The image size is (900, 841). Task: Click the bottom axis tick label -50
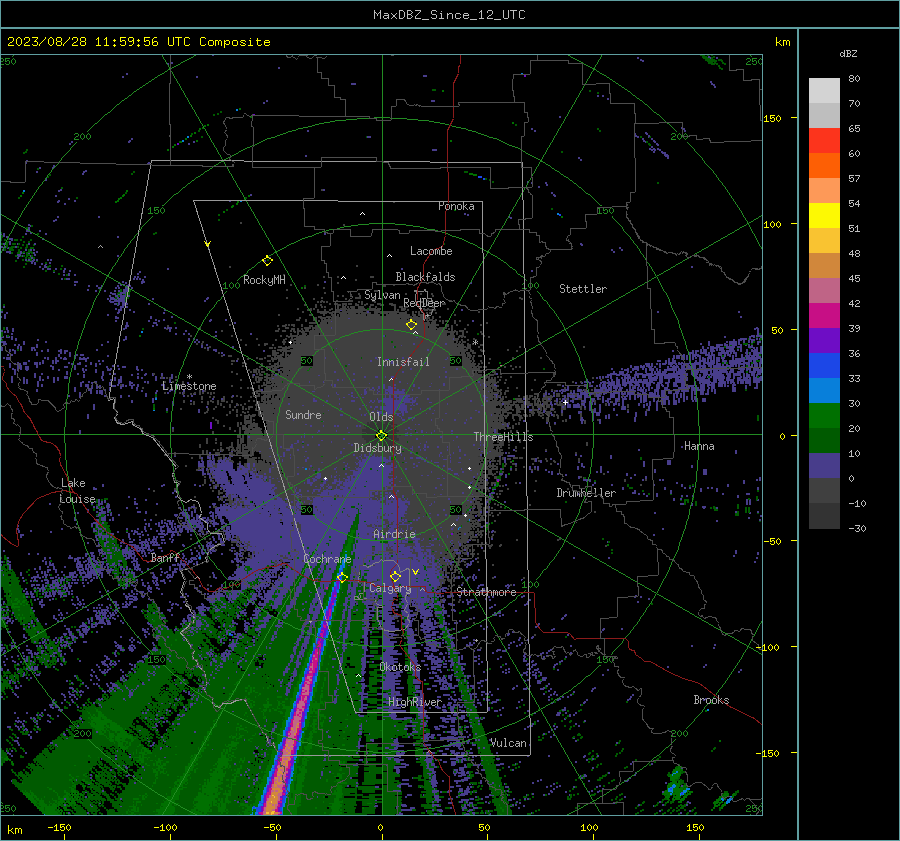click(x=272, y=827)
